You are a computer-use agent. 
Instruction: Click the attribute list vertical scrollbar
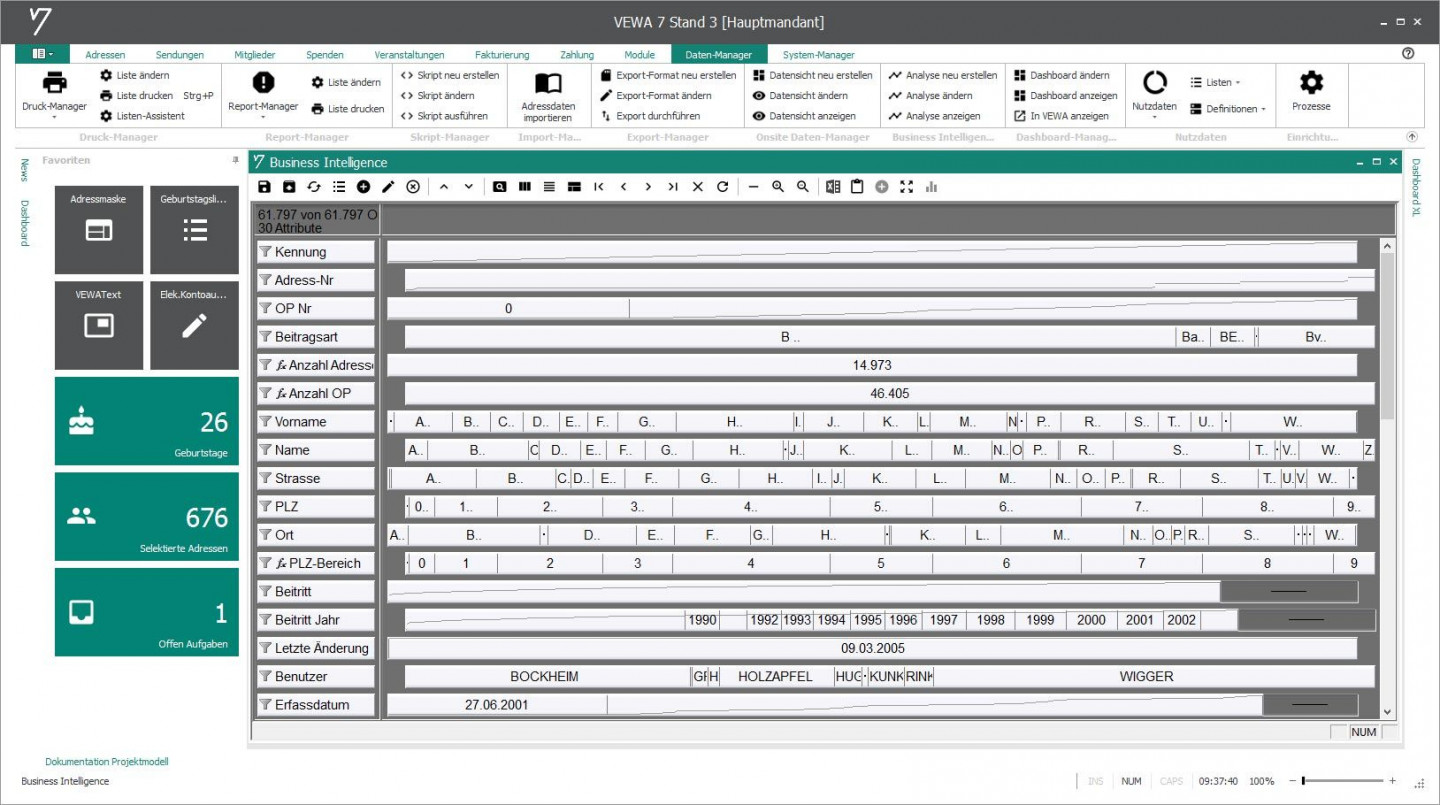[x=1387, y=478]
